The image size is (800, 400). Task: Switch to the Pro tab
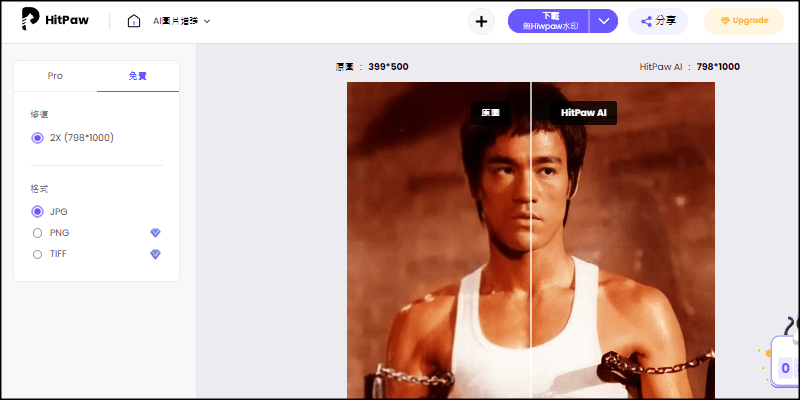click(55, 76)
